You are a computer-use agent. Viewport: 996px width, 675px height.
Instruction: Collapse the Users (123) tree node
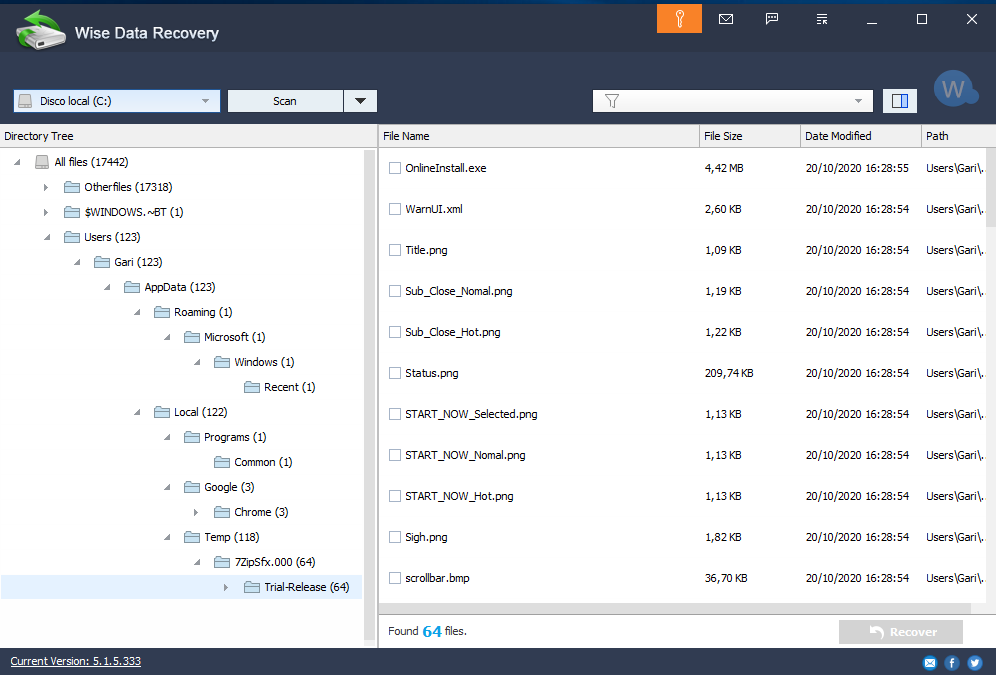tap(46, 237)
